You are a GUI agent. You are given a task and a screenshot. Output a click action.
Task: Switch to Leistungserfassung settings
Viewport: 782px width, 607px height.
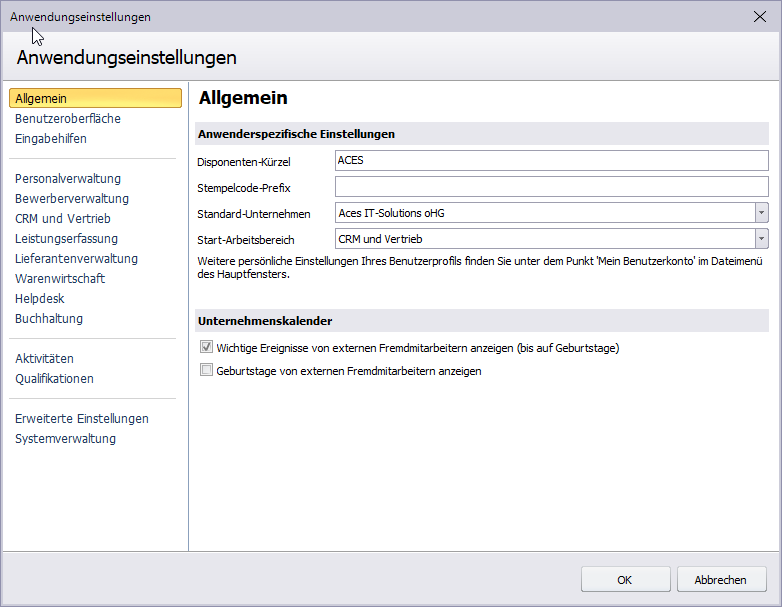pyautogui.click(x=66, y=238)
